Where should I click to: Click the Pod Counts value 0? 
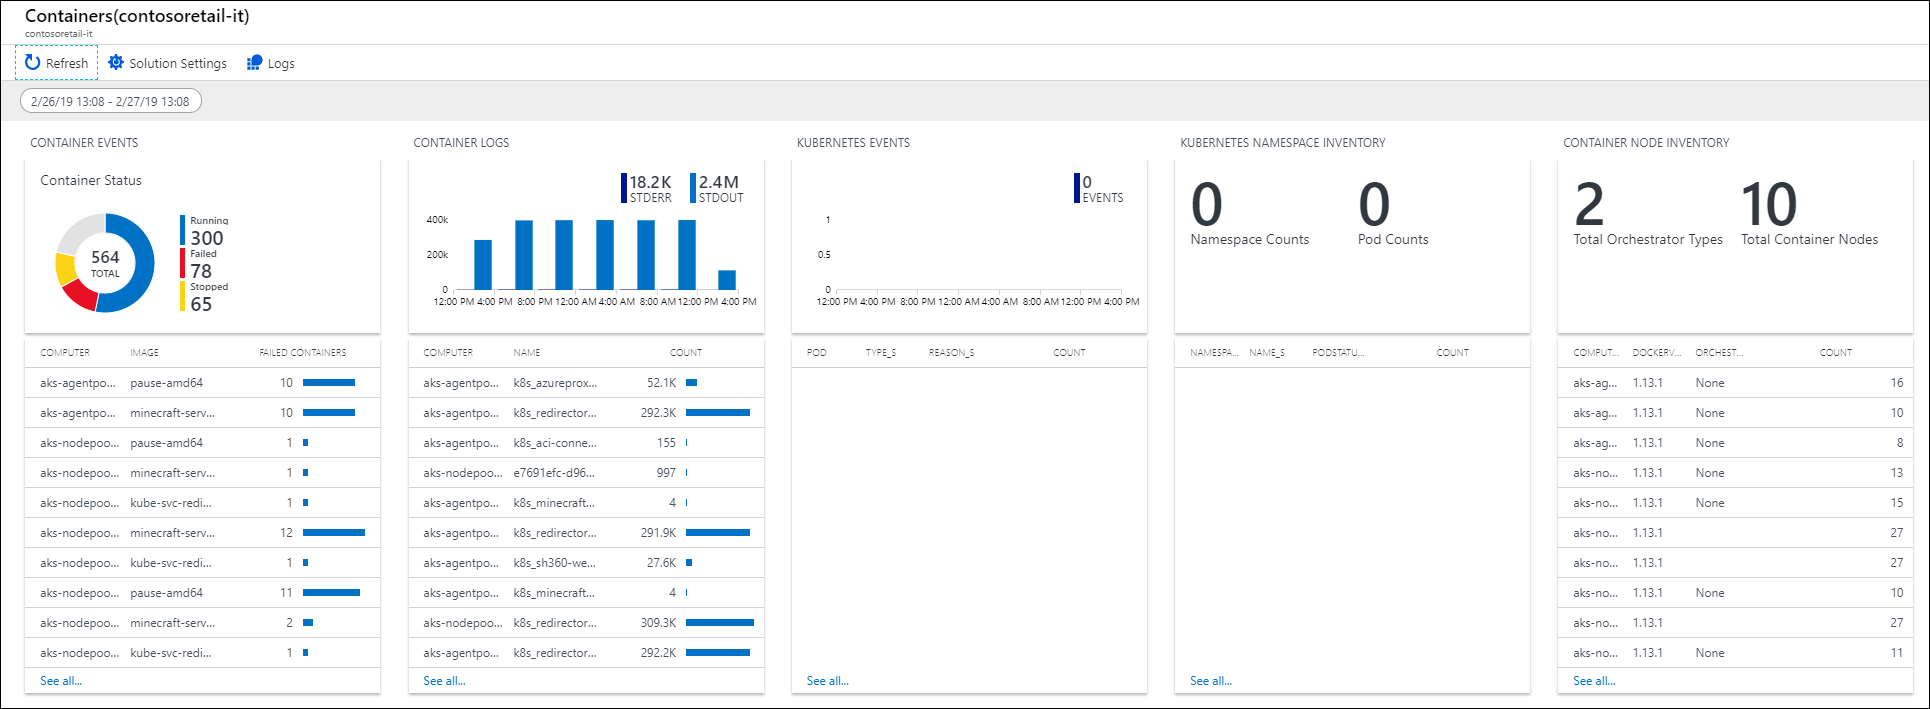tap(1374, 205)
